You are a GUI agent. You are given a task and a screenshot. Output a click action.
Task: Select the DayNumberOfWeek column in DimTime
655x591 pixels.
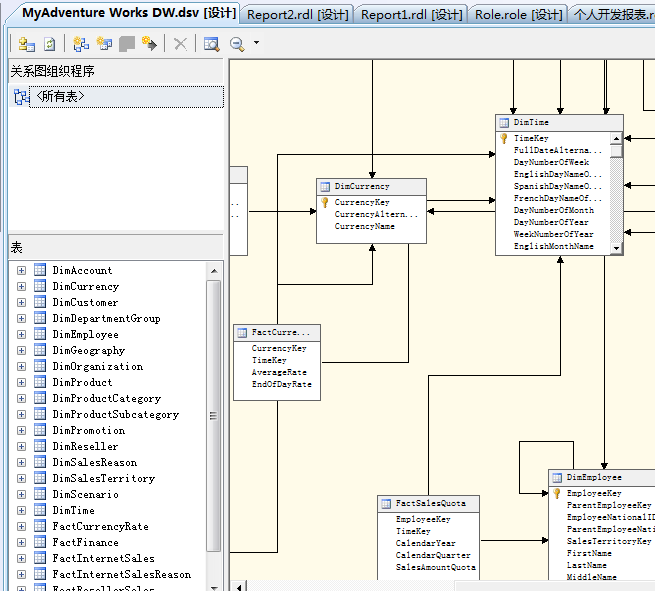[x=551, y=162]
